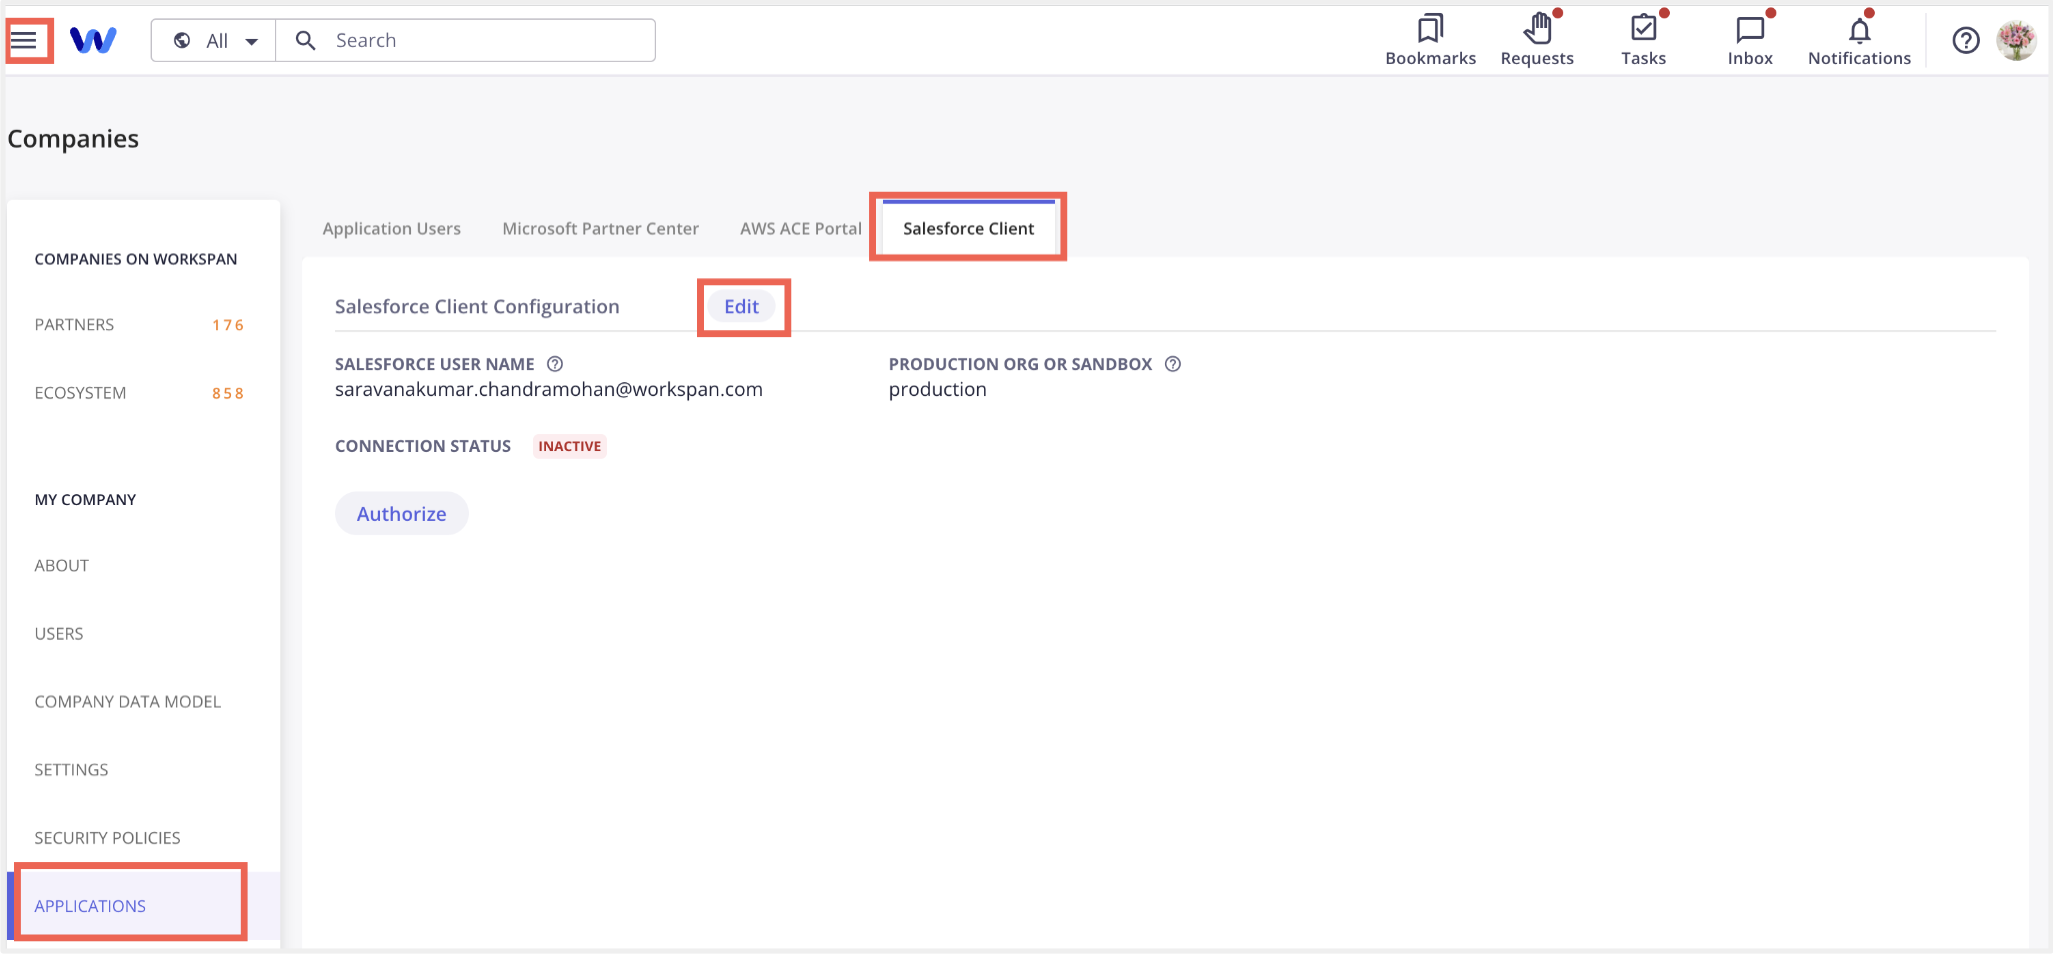This screenshot has width=2053, height=954.
Task: Click the My Company section header
Action: click(85, 500)
